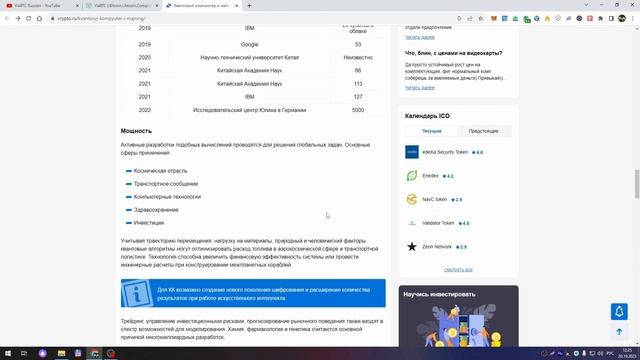Open the Validator Token listing

[x=438, y=223]
